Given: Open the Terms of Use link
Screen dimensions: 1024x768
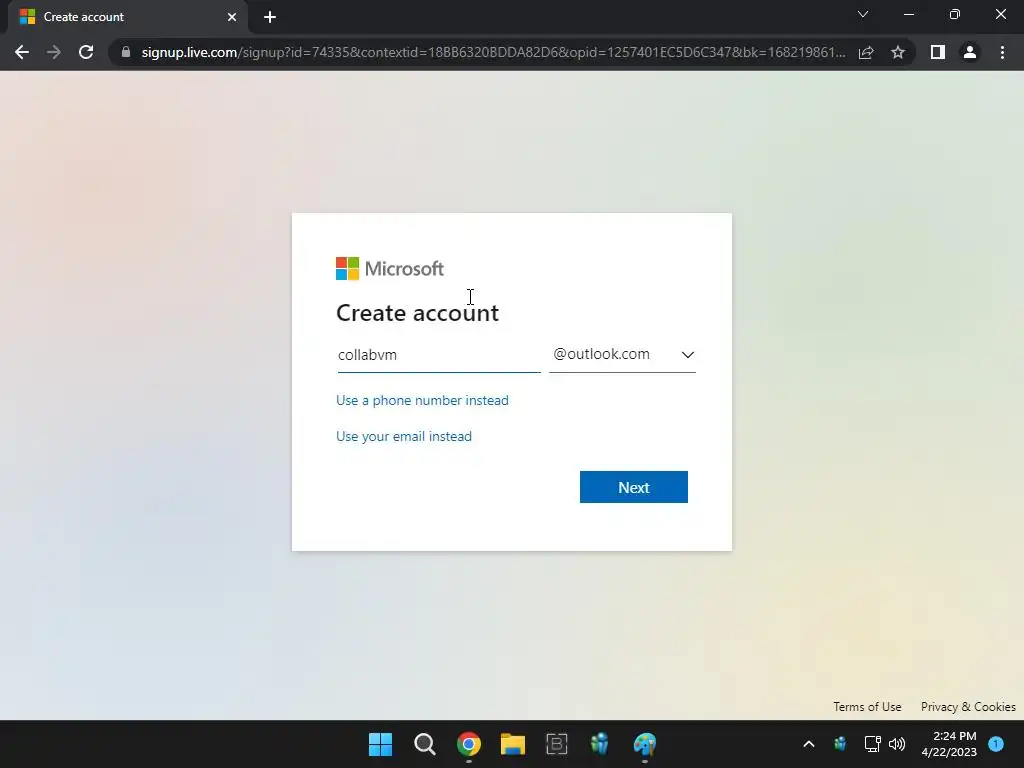Looking at the screenshot, I should pos(867,707).
